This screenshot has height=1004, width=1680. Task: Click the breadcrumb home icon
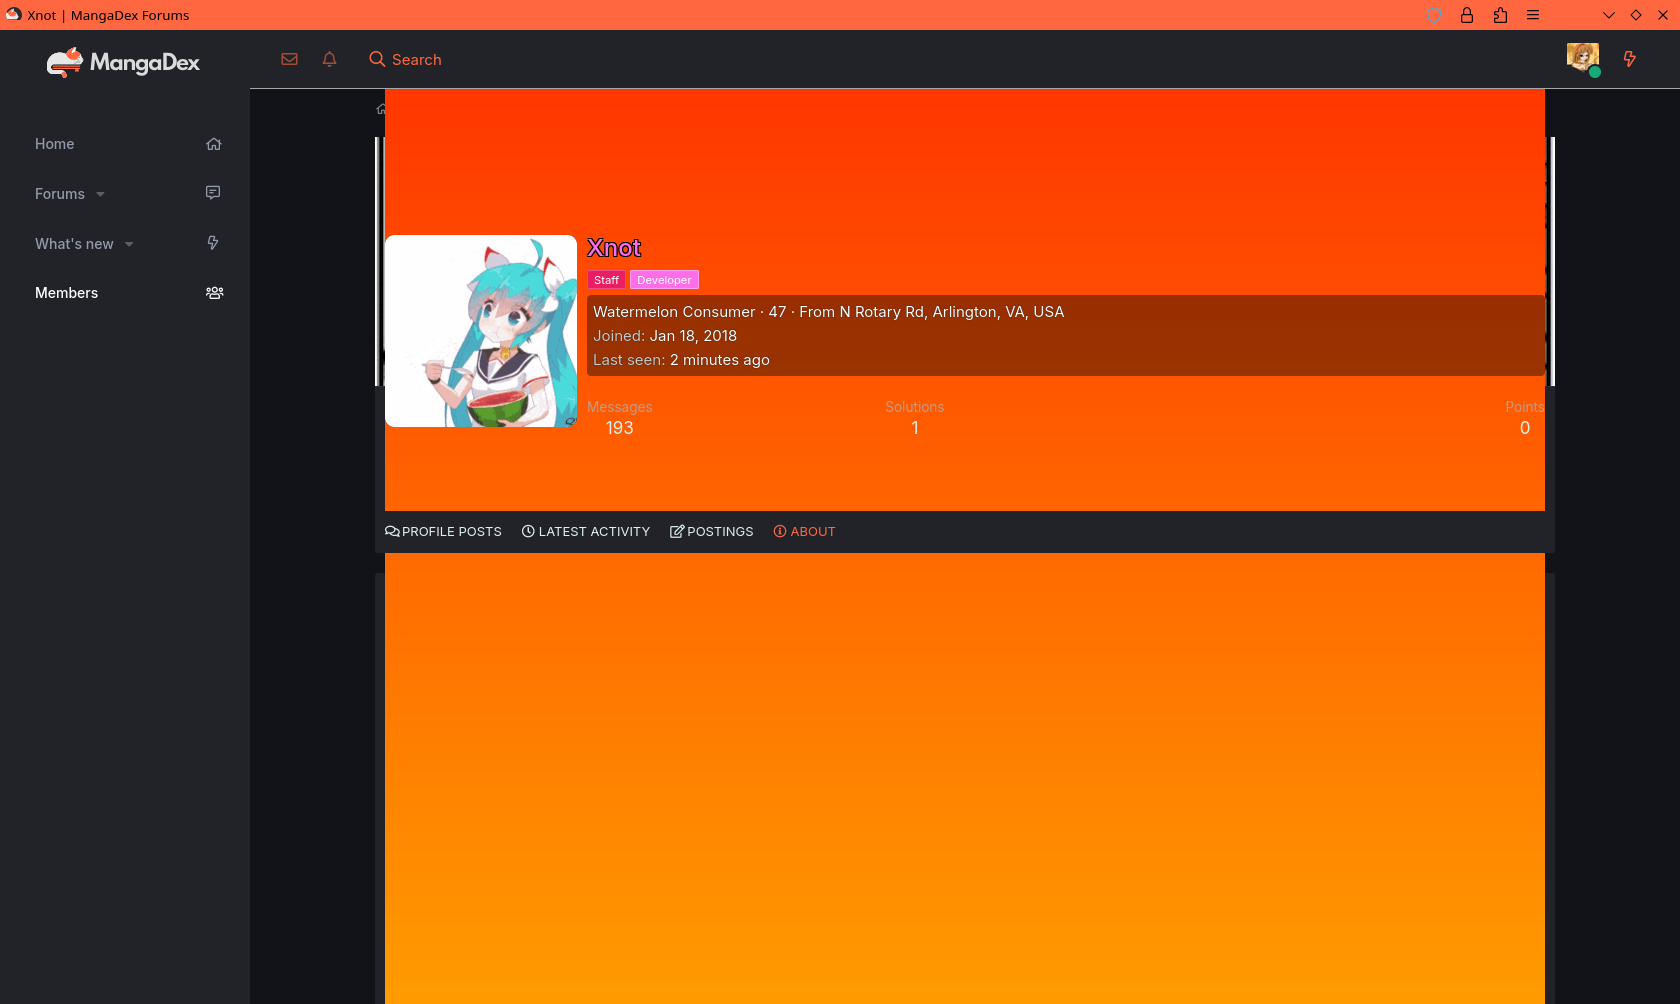[380, 109]
